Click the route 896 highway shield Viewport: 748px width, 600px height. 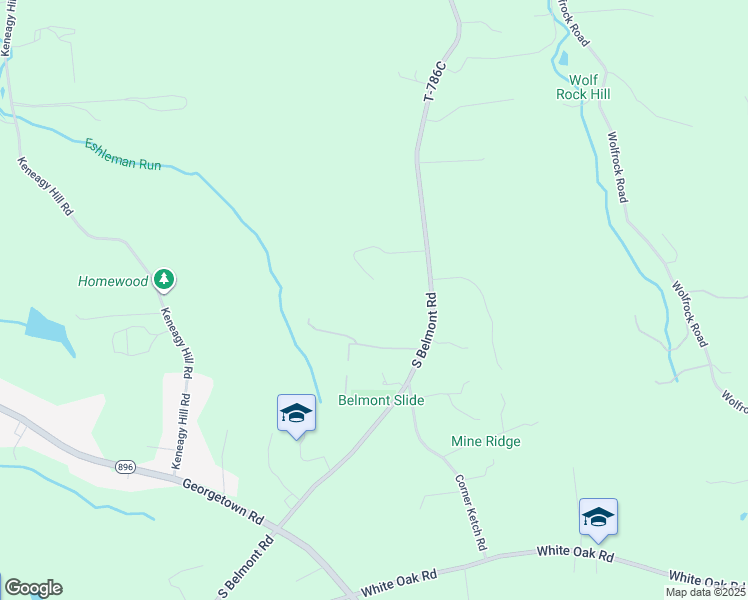click(125, 466)
